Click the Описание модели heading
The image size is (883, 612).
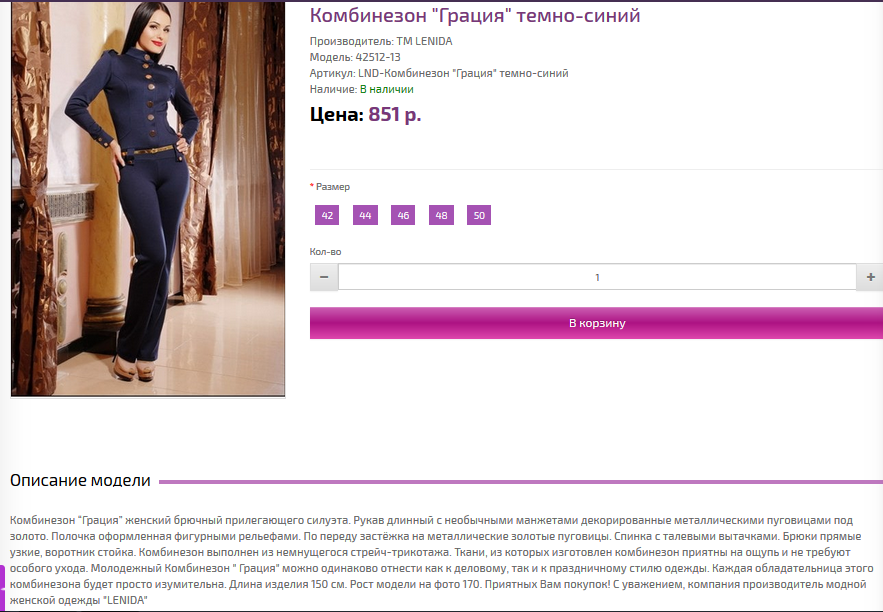pos(81,480)
